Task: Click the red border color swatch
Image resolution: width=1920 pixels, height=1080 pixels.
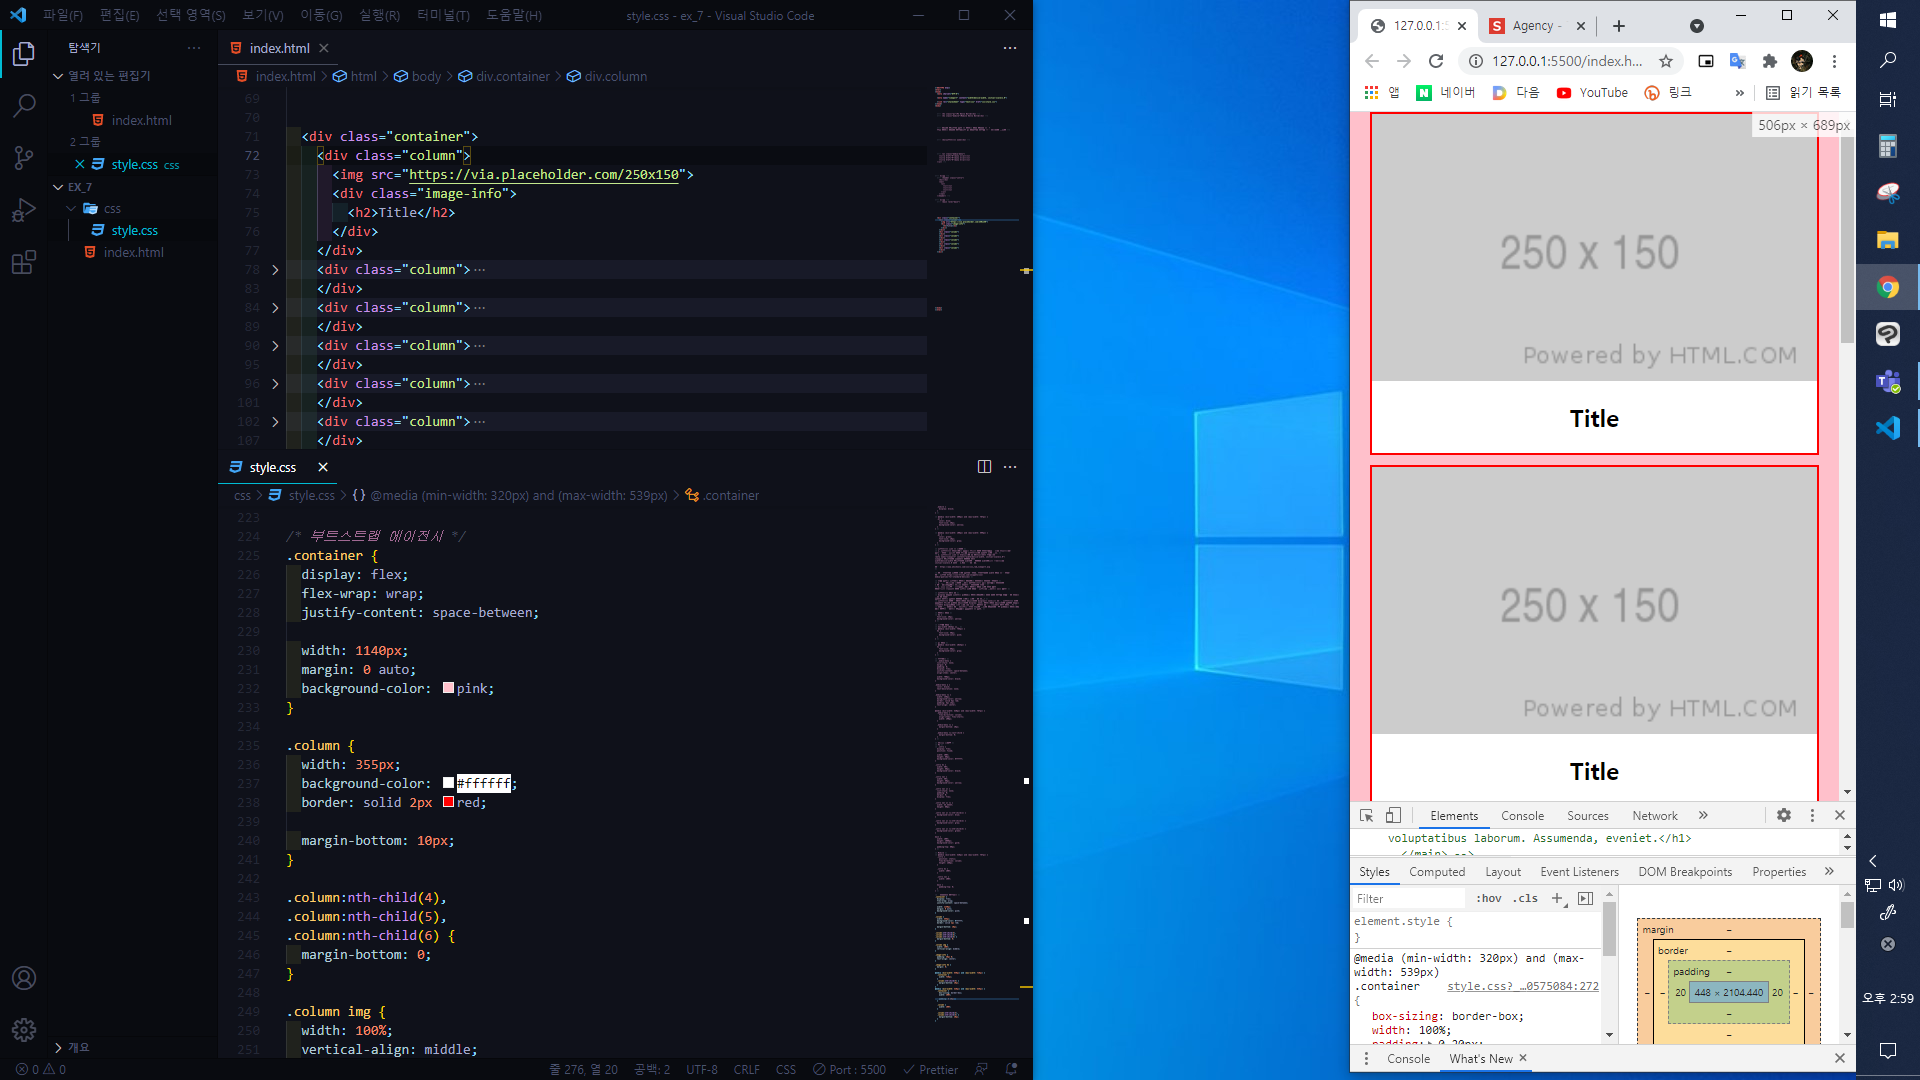Action: coord(449,802)
